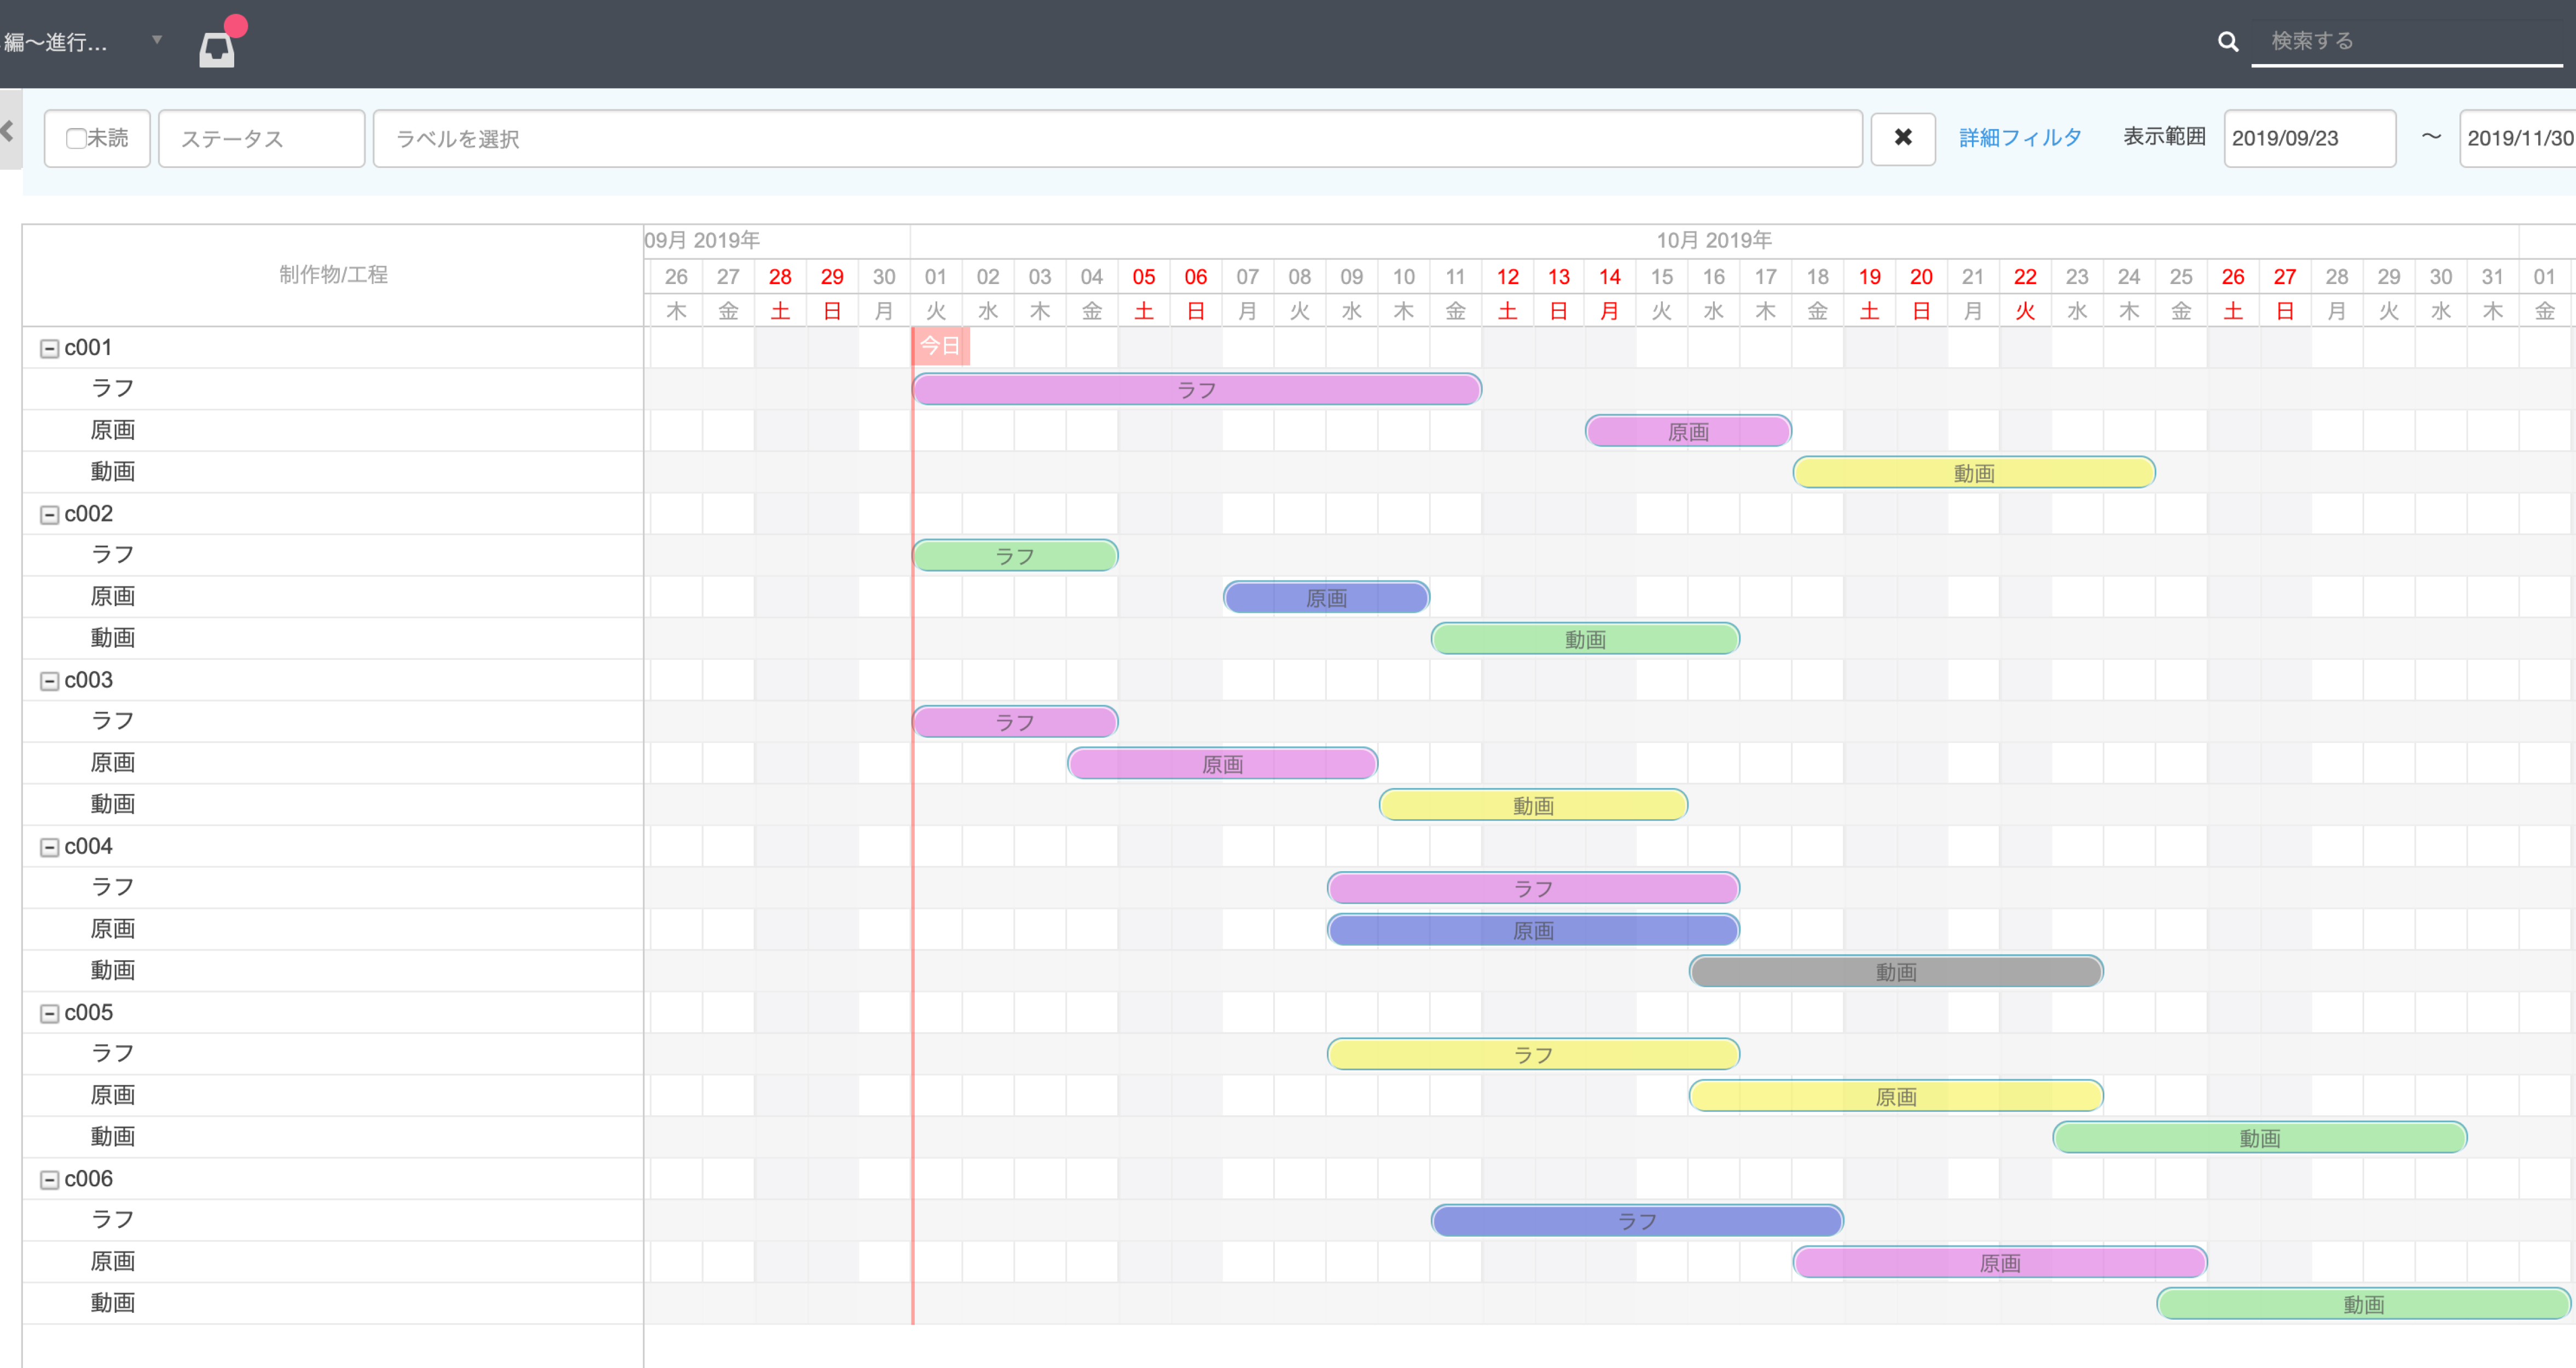Open the inbox notifications icon
Image resolution: width=2576 pixels, height=1368 pixels.
pos(217,49)
